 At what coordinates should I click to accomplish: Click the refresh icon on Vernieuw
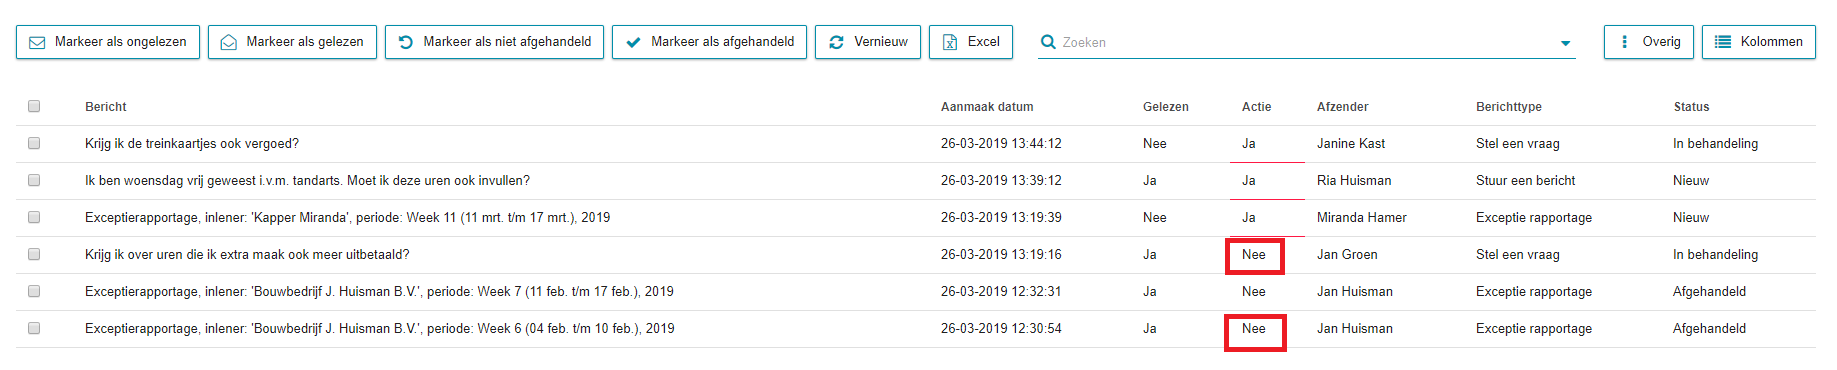point(836,42)
